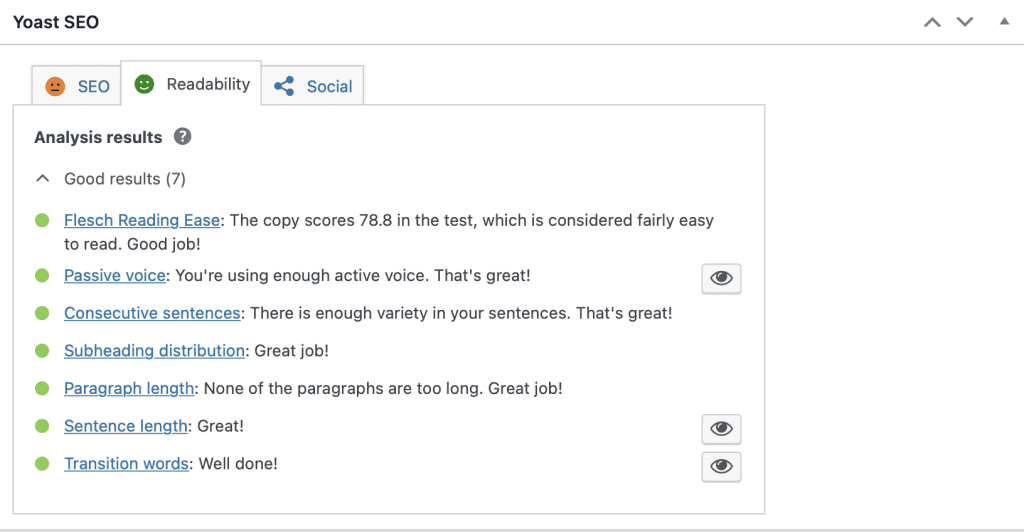Screen dimensions: 1024x532
Task: Toggle eye highlight for Sentence length
Action: point(721,429)
